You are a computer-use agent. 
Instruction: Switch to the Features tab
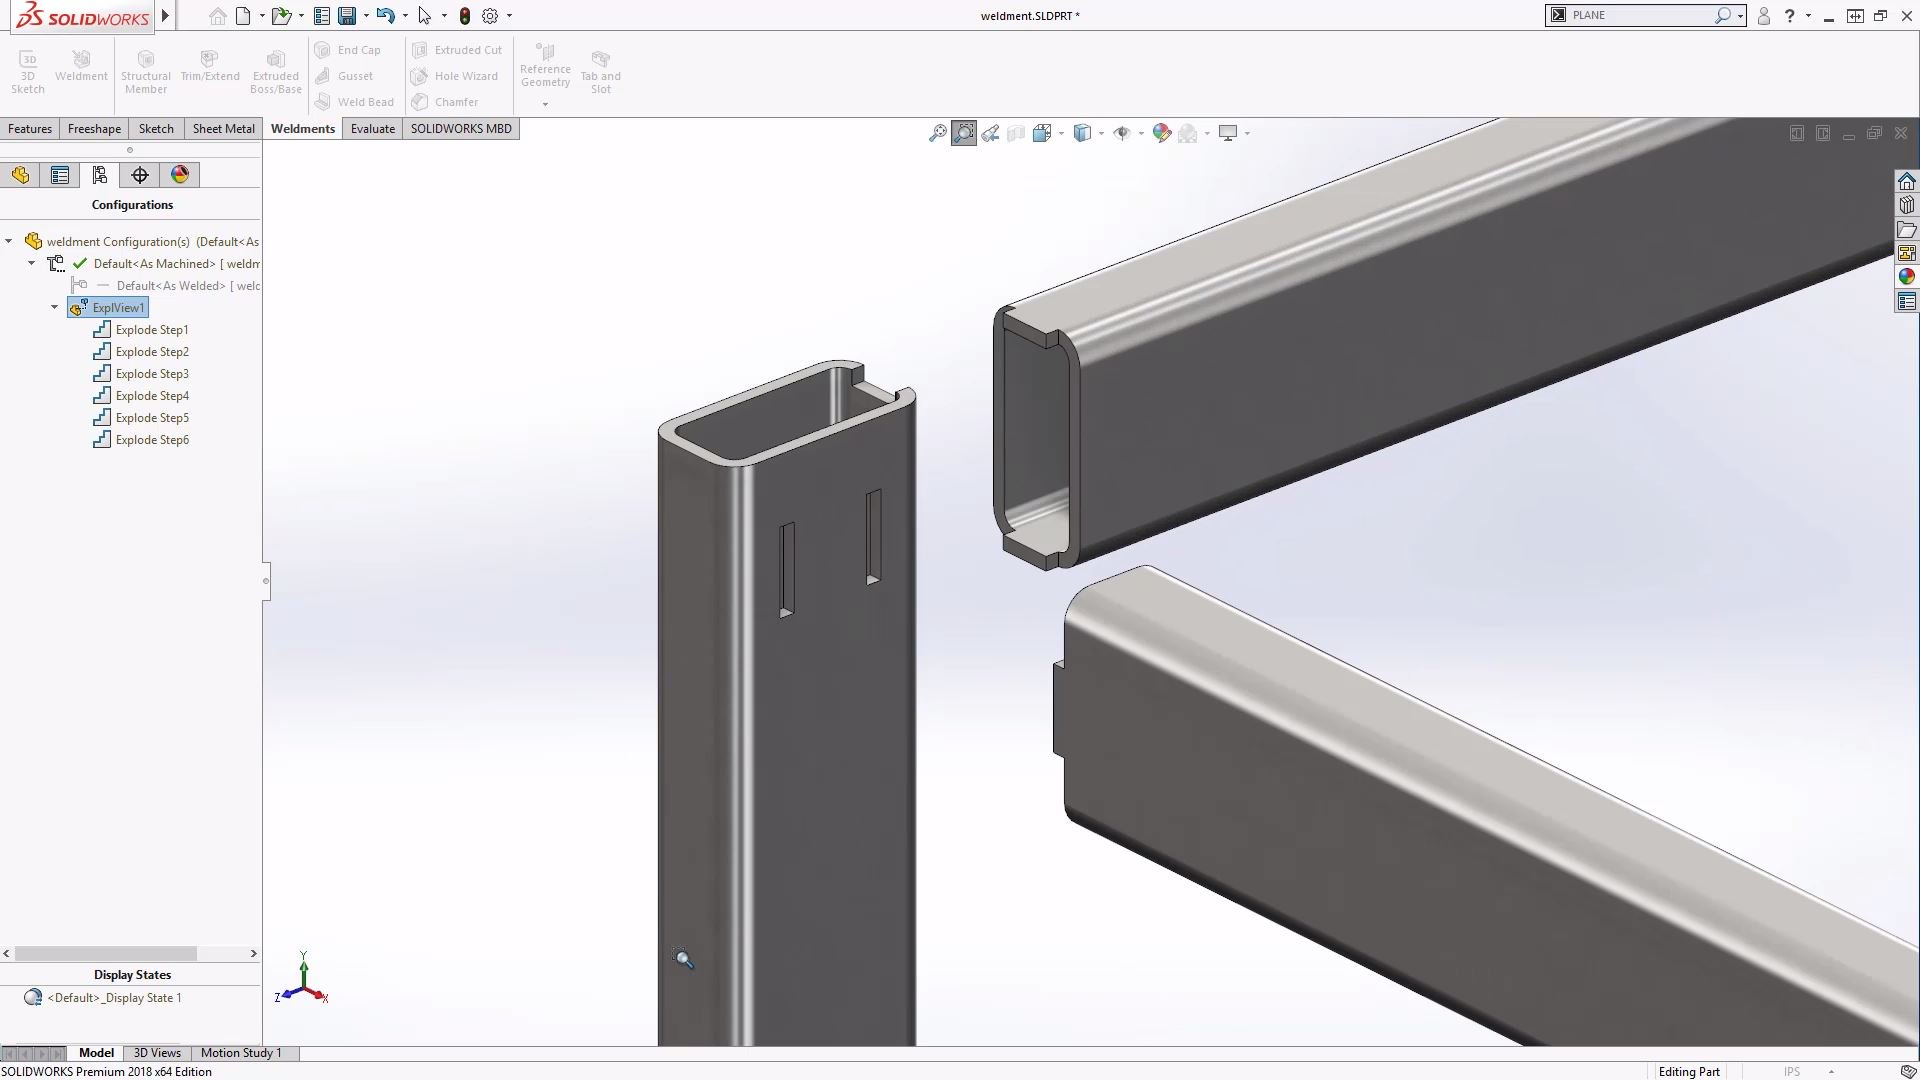coord(30,129)
